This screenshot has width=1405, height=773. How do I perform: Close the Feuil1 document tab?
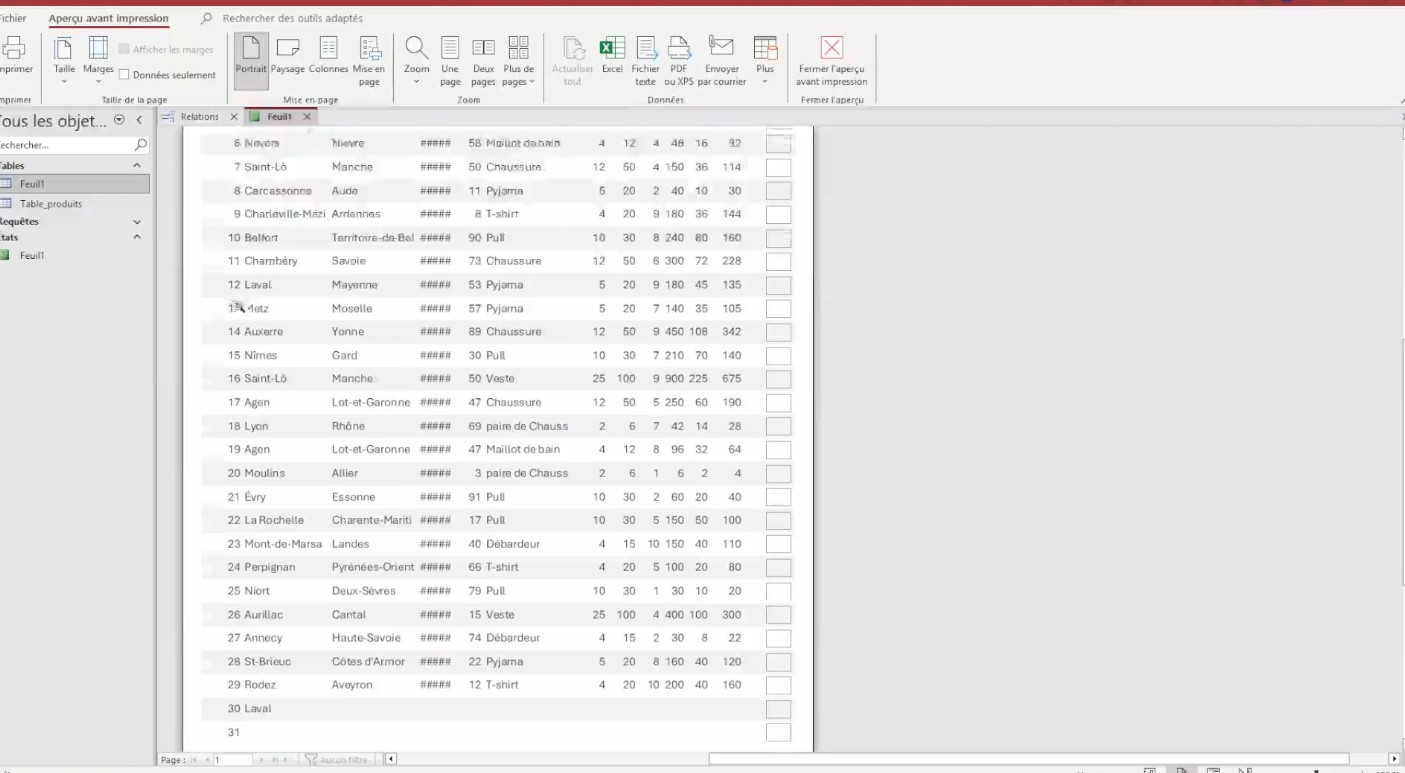point(307,117)
